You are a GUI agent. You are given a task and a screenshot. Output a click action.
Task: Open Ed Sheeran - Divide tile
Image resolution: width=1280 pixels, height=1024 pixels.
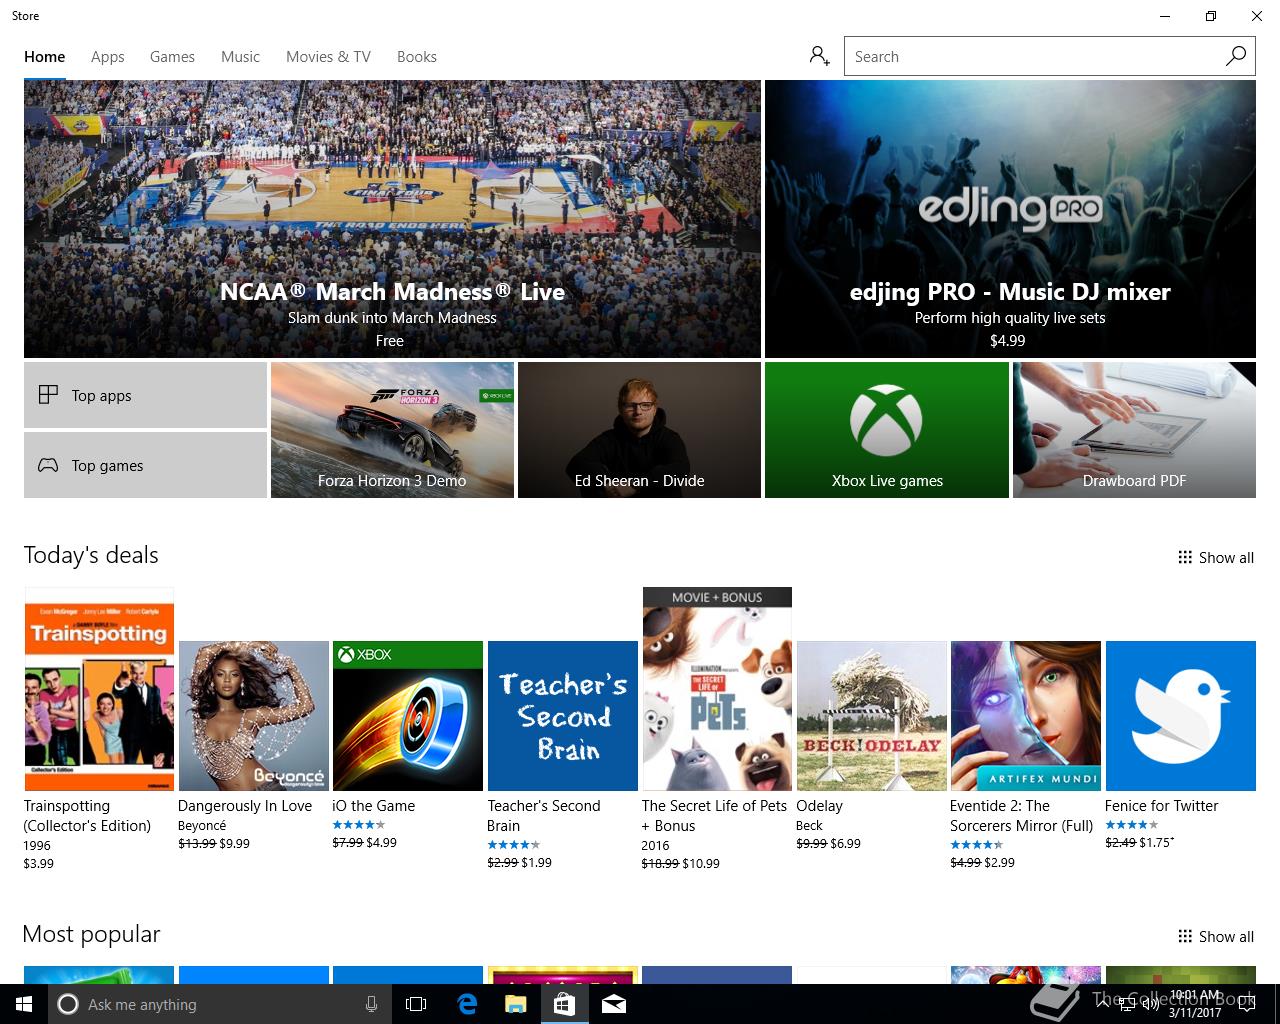pyautogui.click(x=639, y=430)
